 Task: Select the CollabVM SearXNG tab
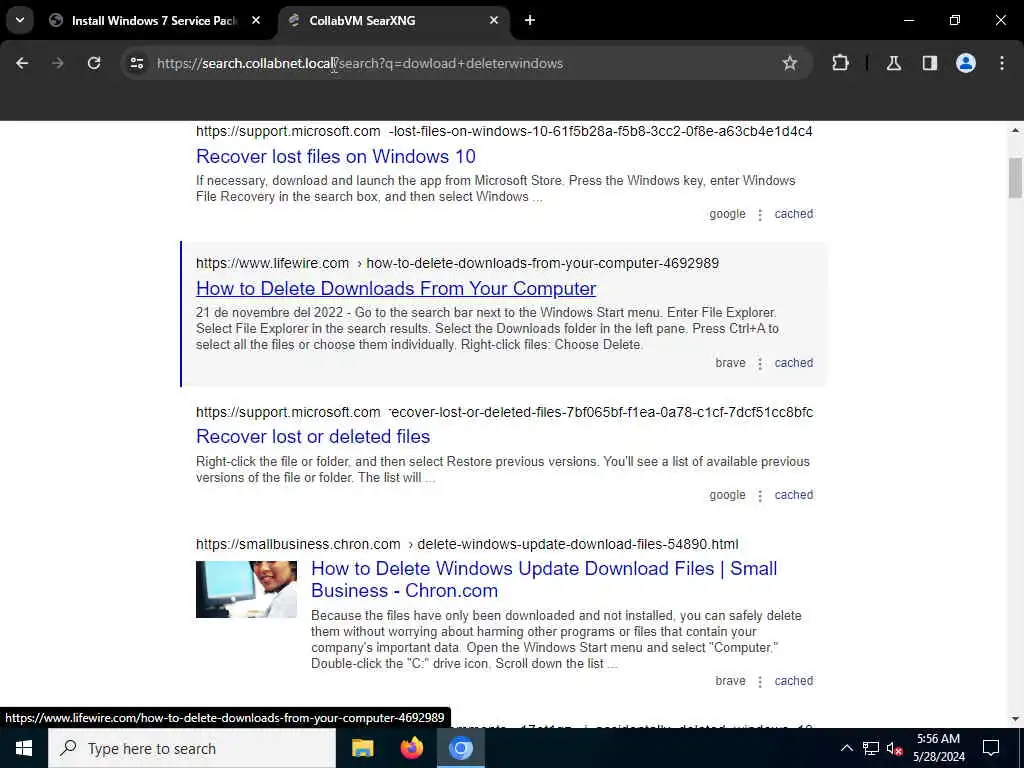coord(393,20)
